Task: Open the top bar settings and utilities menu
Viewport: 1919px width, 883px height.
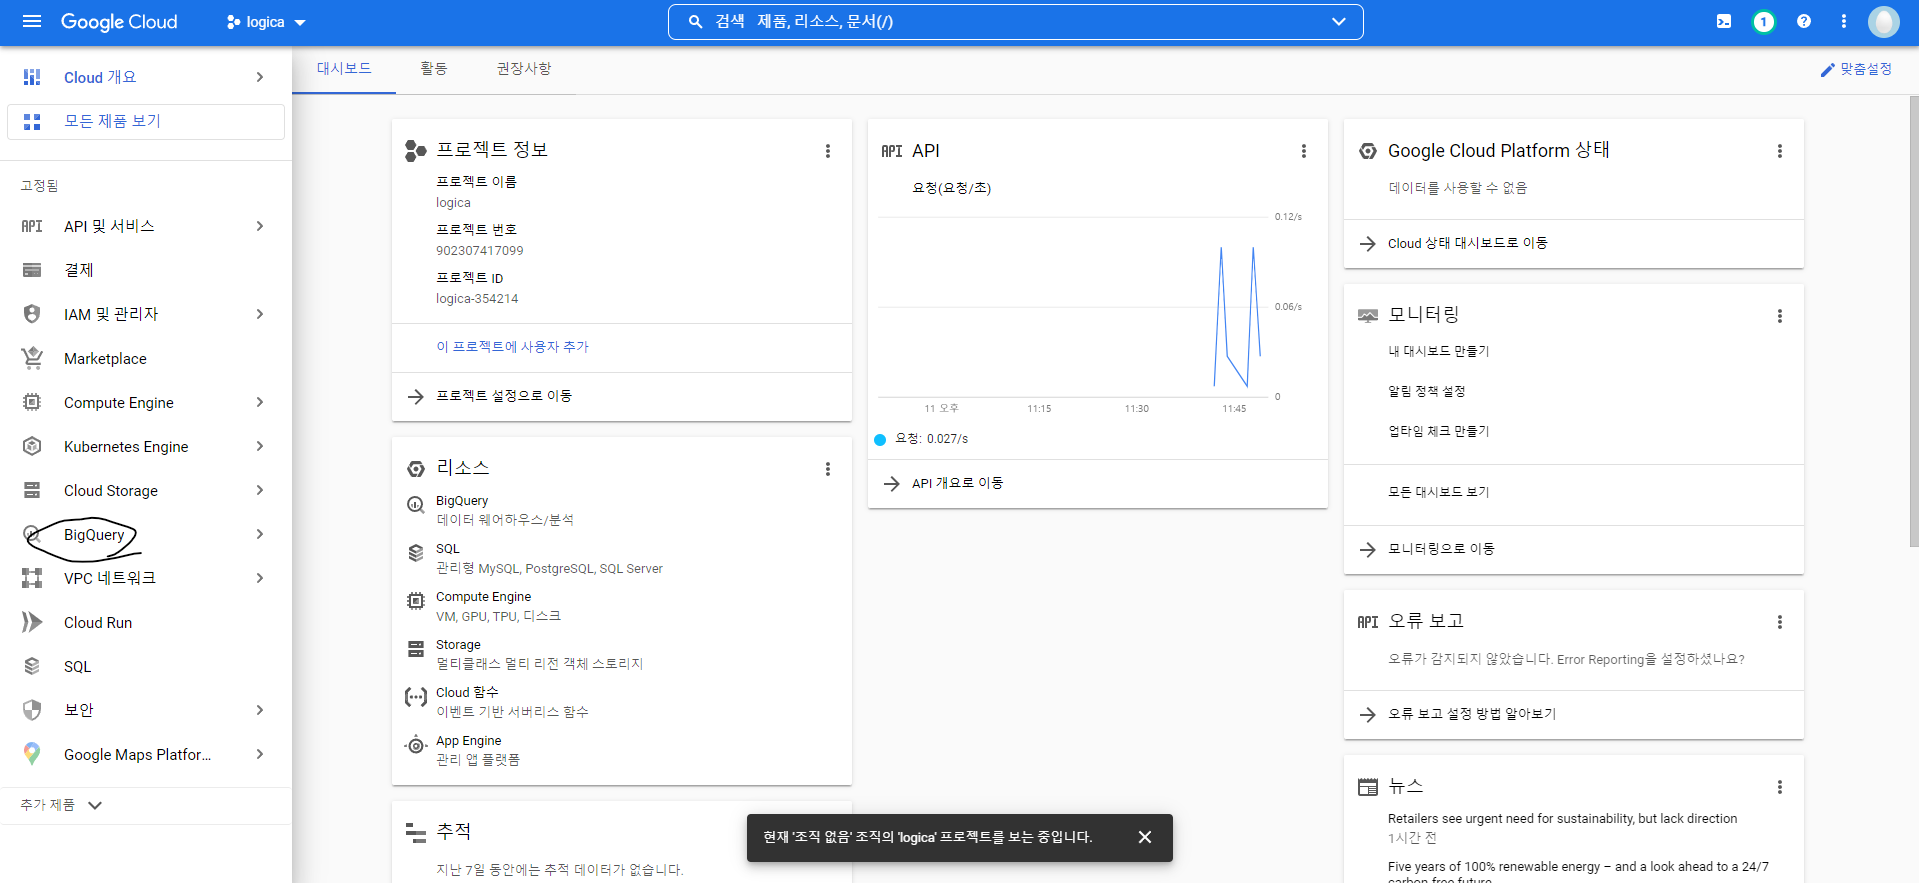Action: 1844,21
